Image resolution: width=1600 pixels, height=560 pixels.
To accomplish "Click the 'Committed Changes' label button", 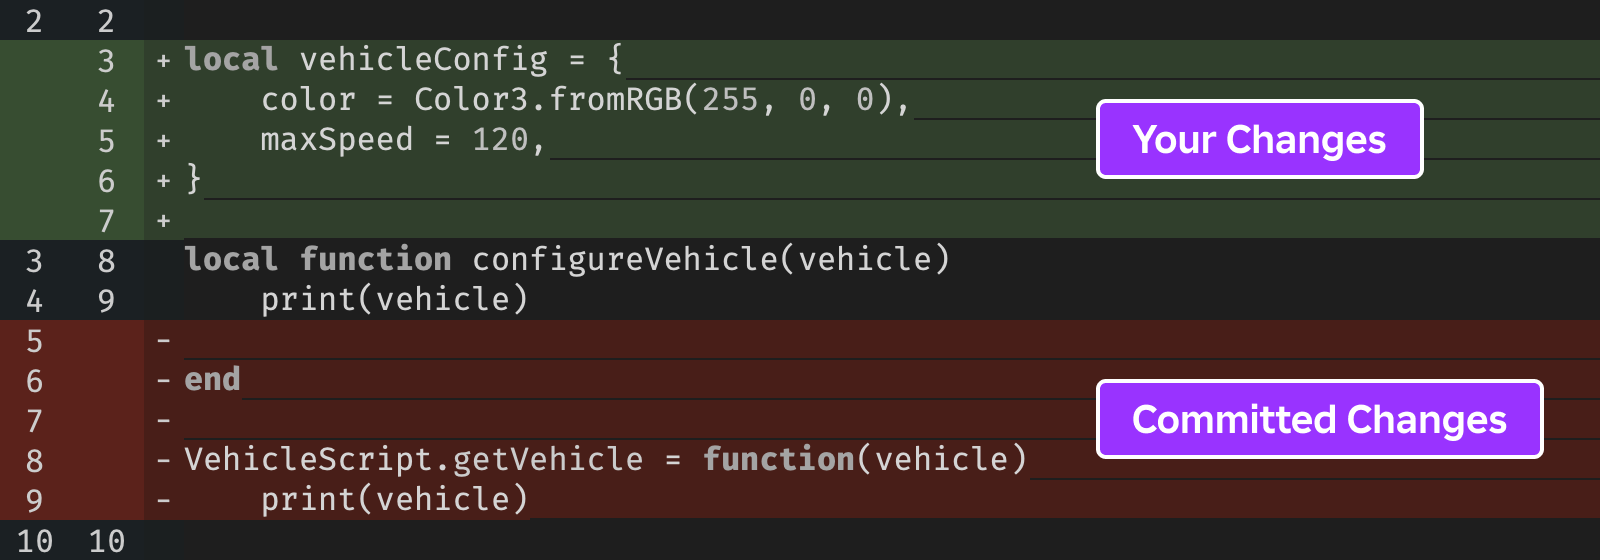I will point(1319,419).
